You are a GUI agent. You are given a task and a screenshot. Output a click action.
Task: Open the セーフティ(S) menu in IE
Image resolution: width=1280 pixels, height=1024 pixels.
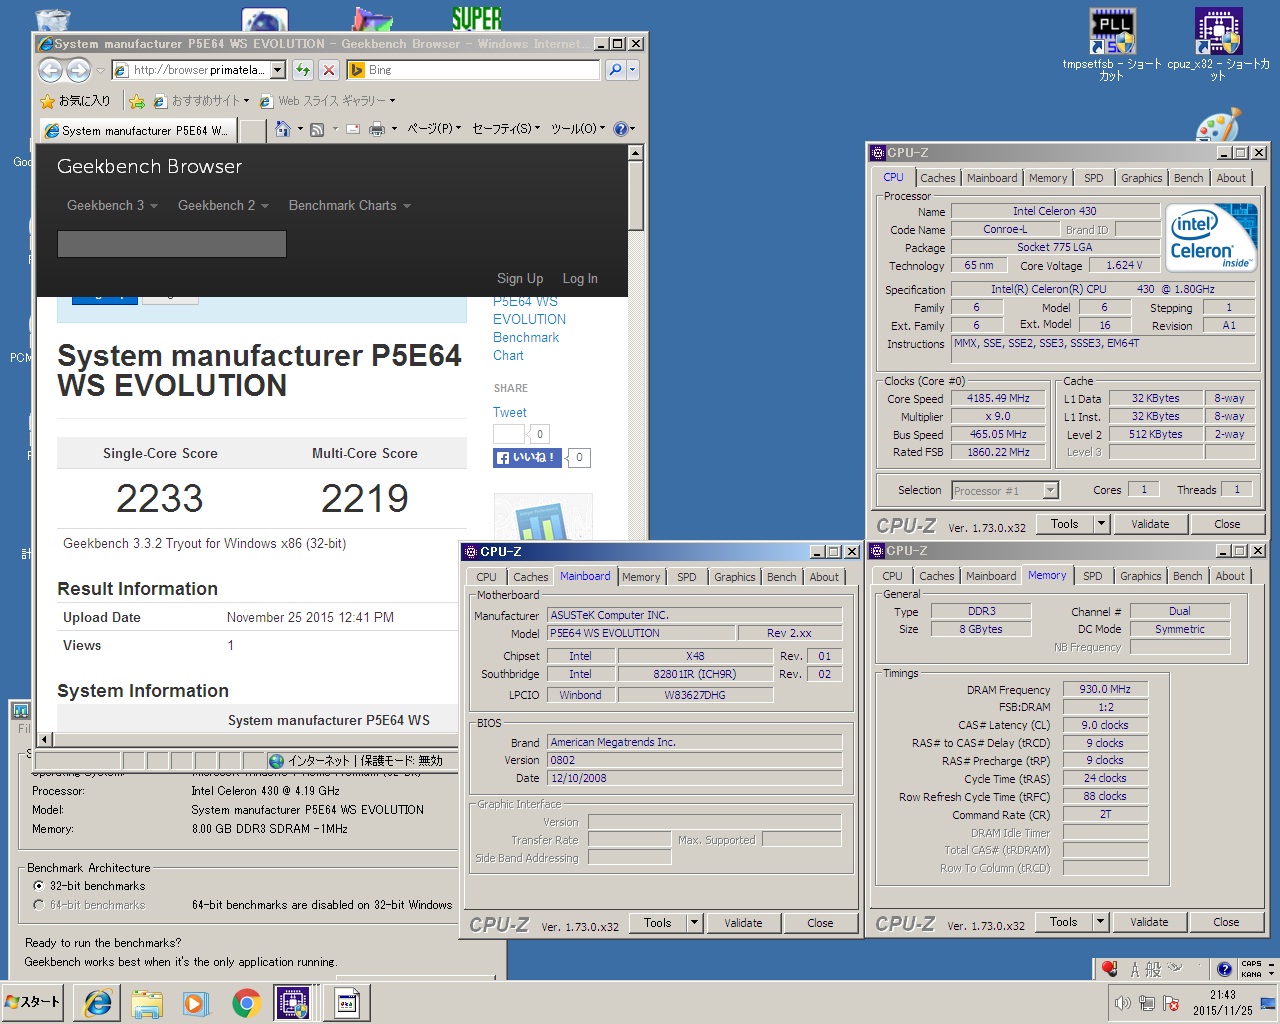506,129
